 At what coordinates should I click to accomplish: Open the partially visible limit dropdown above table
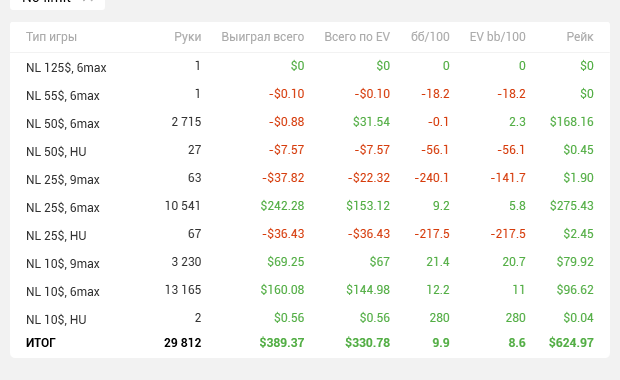point(57,3)
